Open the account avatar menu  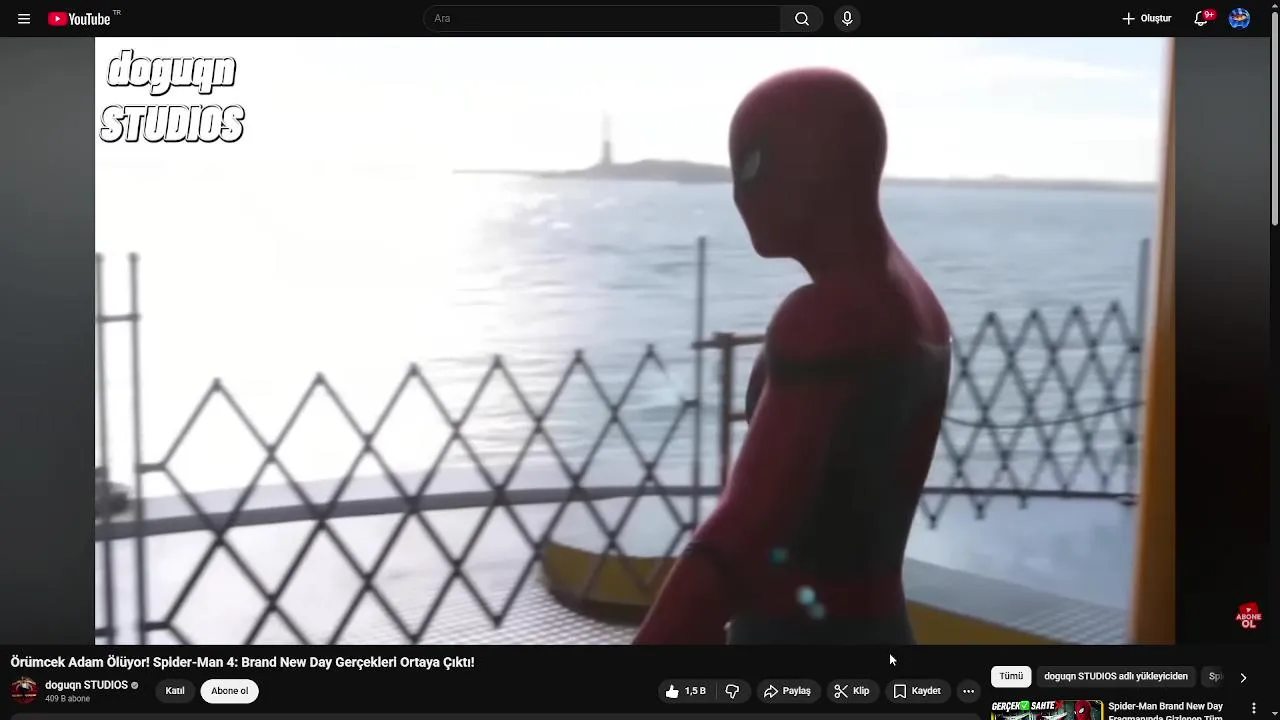[x=1239, y=19]
